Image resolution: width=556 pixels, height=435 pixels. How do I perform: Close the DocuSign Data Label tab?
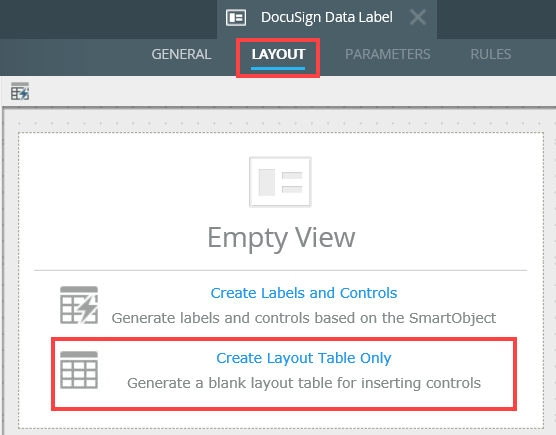(418, 17)
